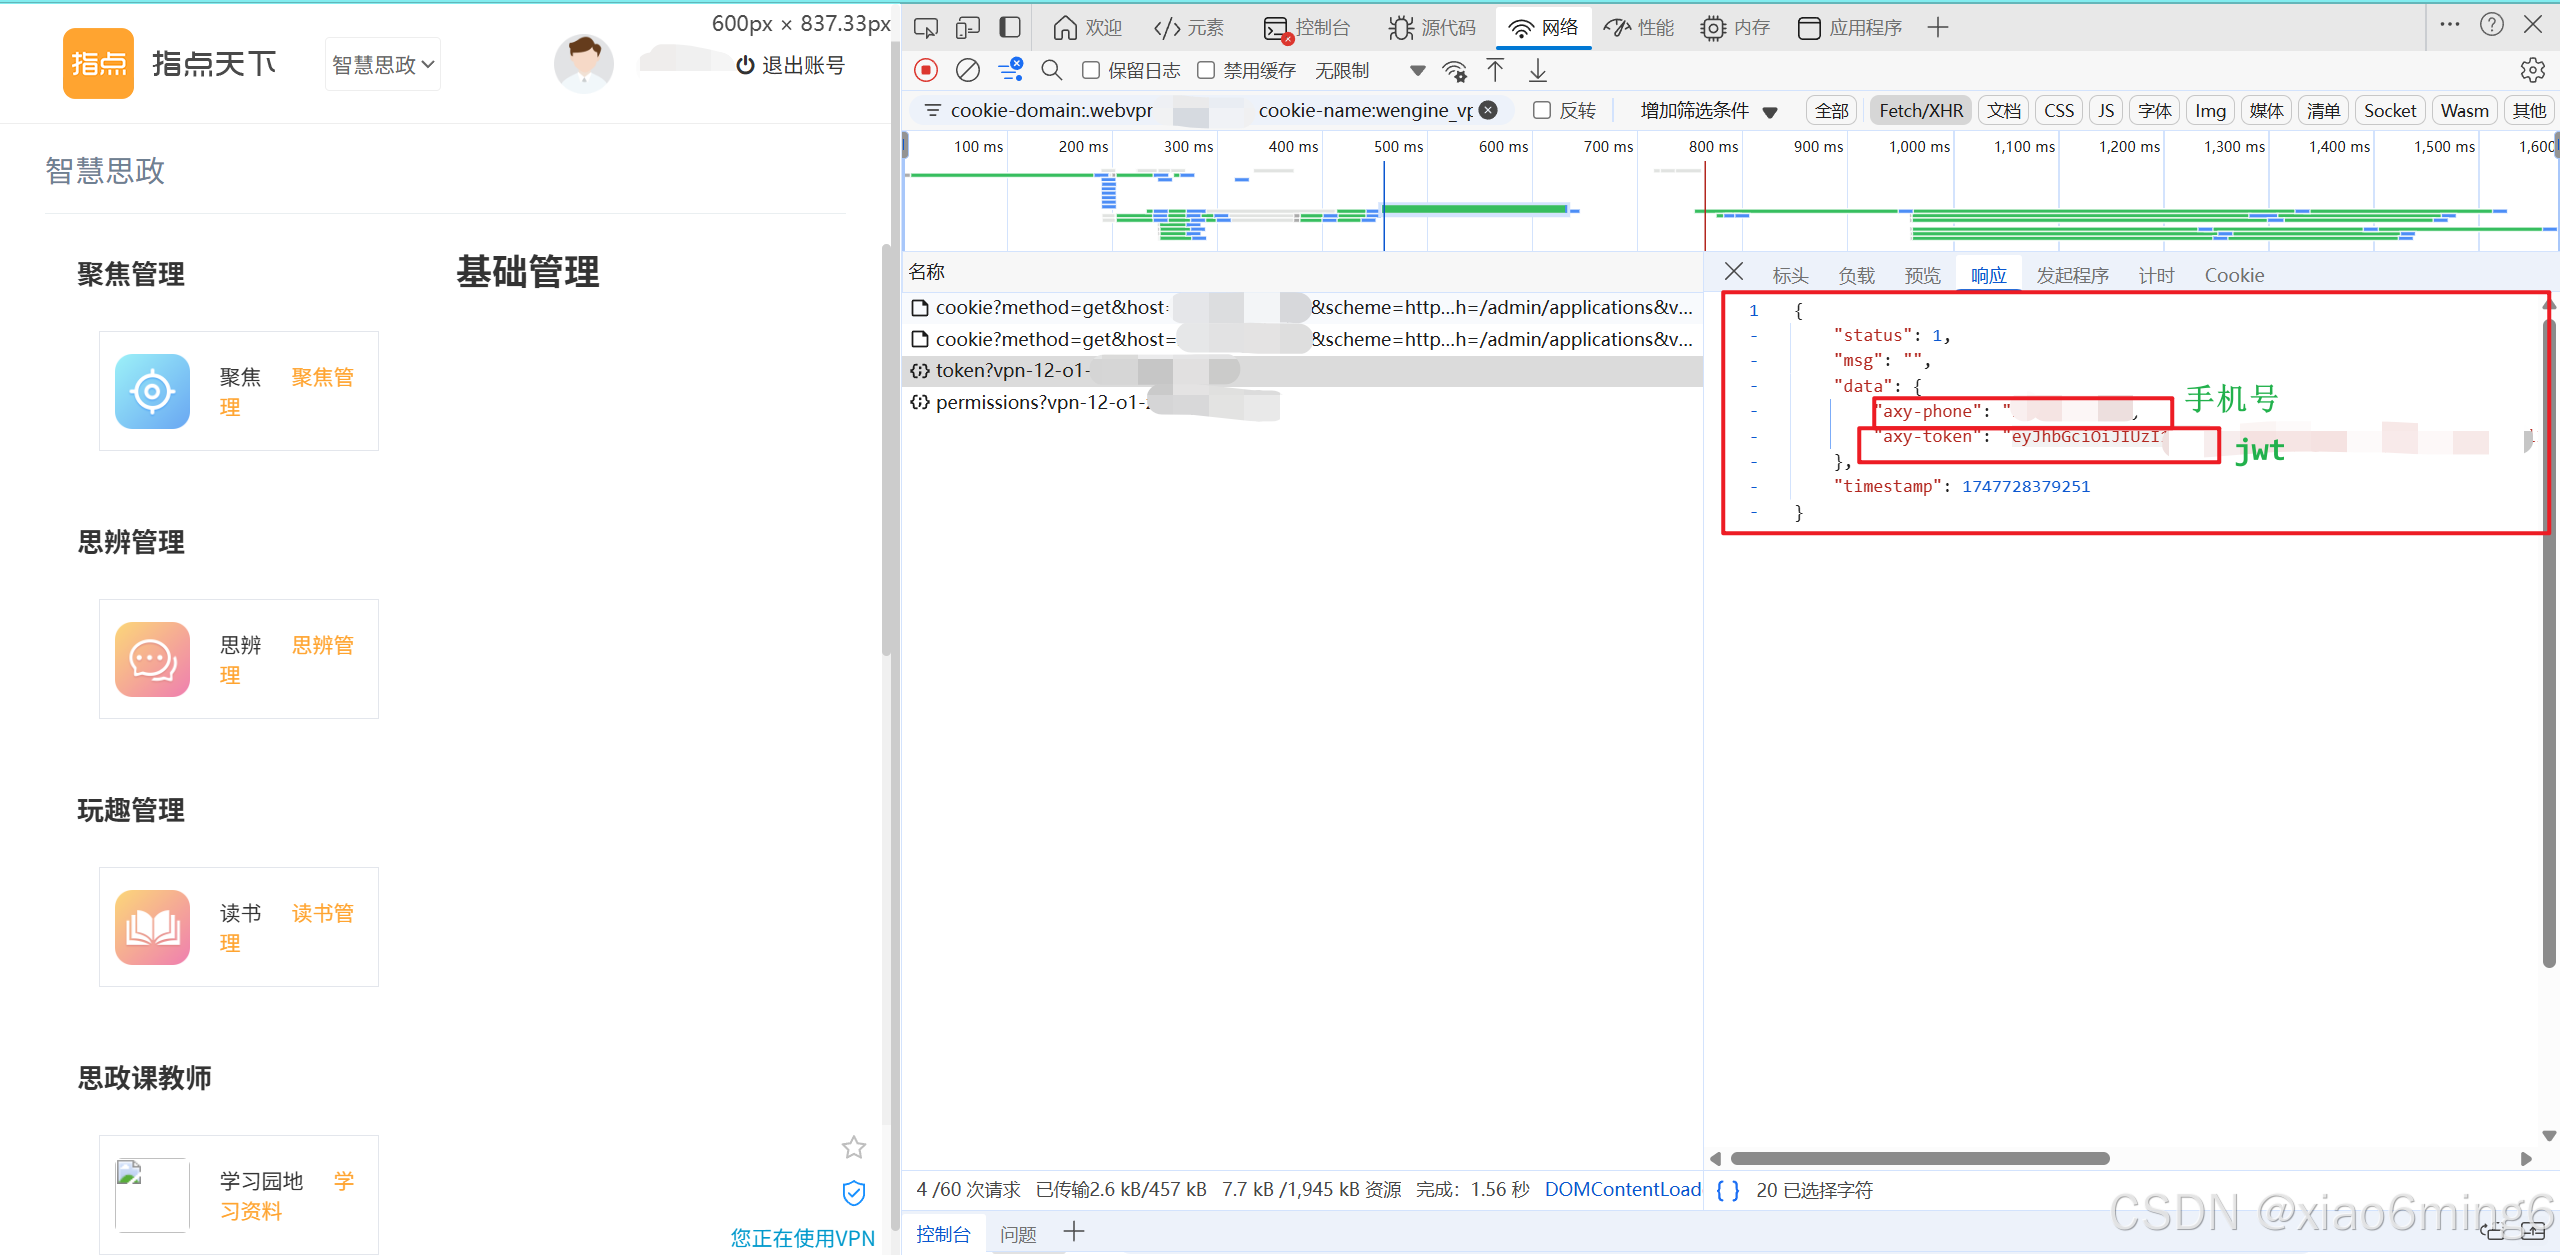
Task: Open network settings gear icon
Action: 2532,70
